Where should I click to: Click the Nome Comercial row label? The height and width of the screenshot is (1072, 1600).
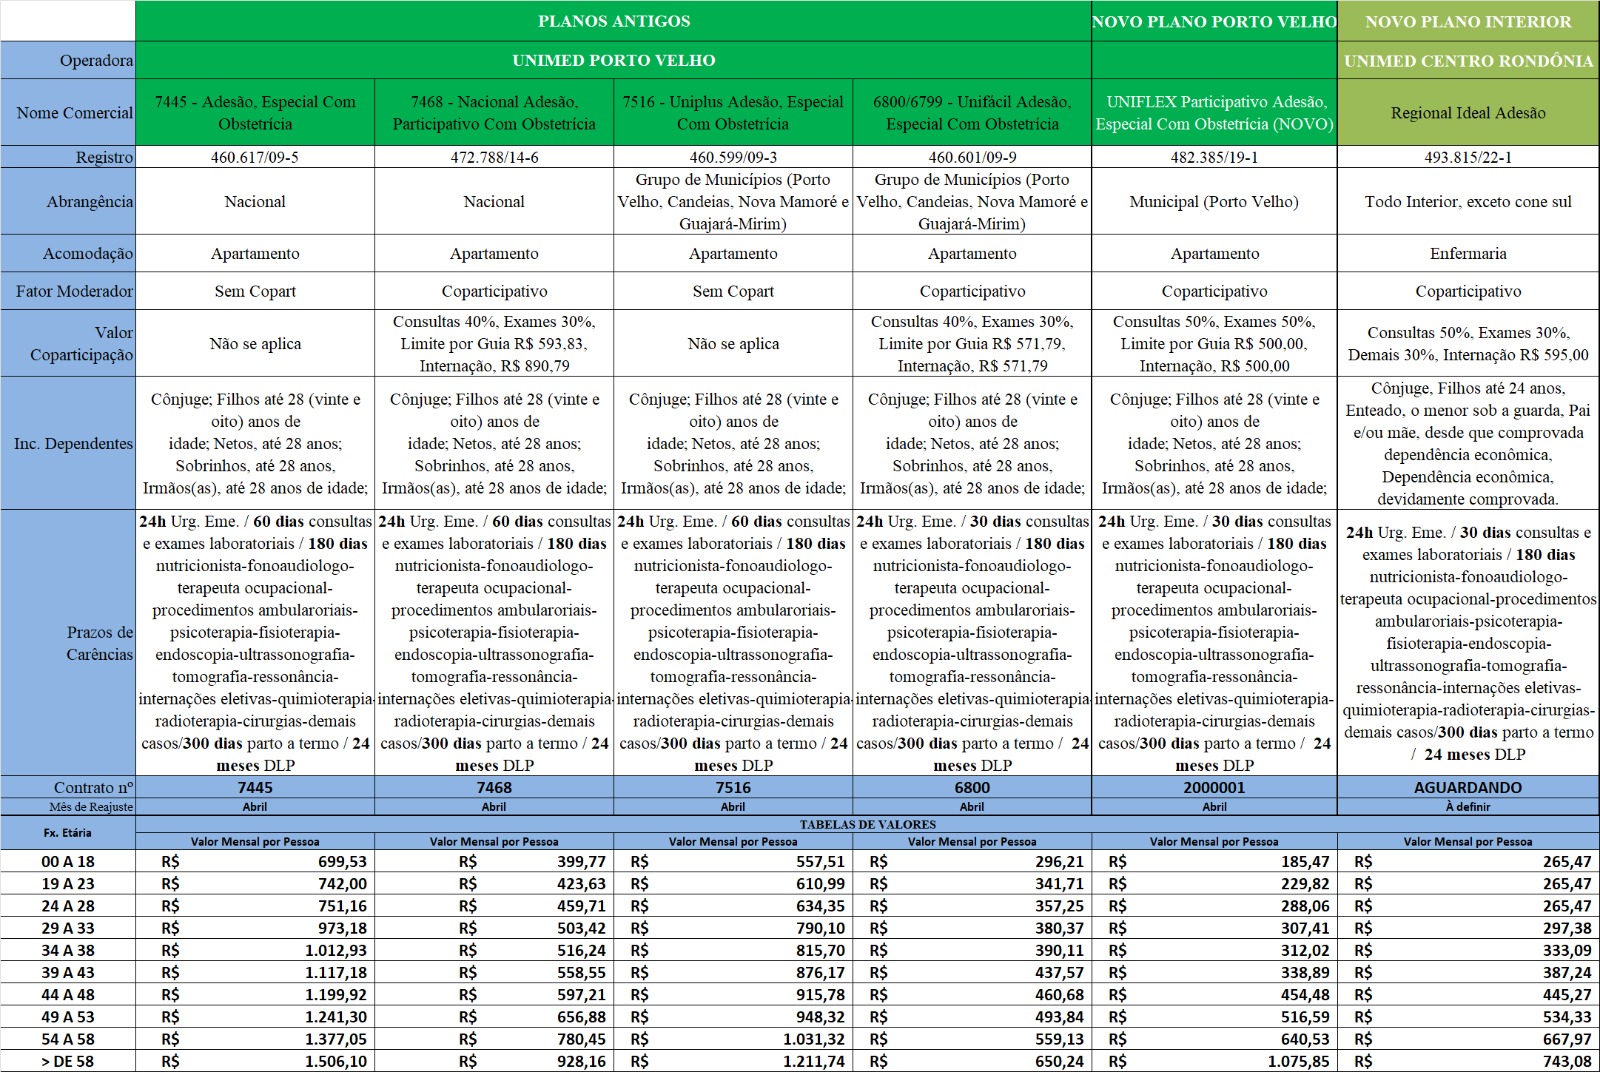click(68, 112)
